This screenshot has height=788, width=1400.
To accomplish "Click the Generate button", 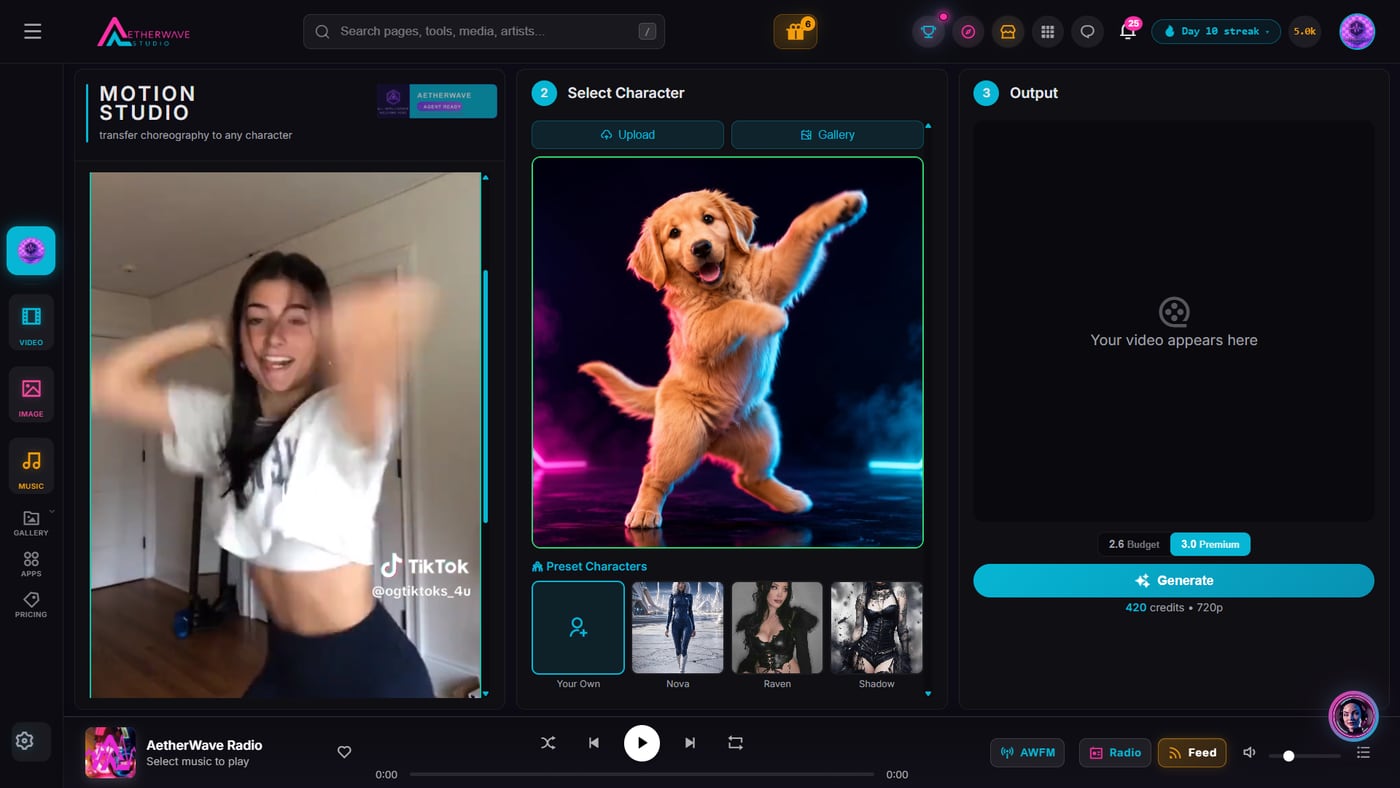I will [x=1174, y=581].
